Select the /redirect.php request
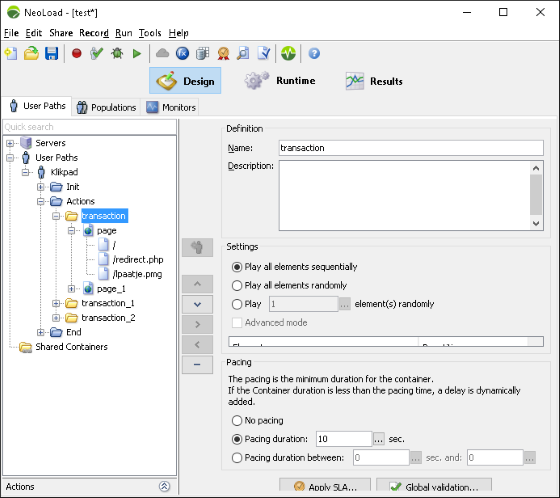 [138, 260]
